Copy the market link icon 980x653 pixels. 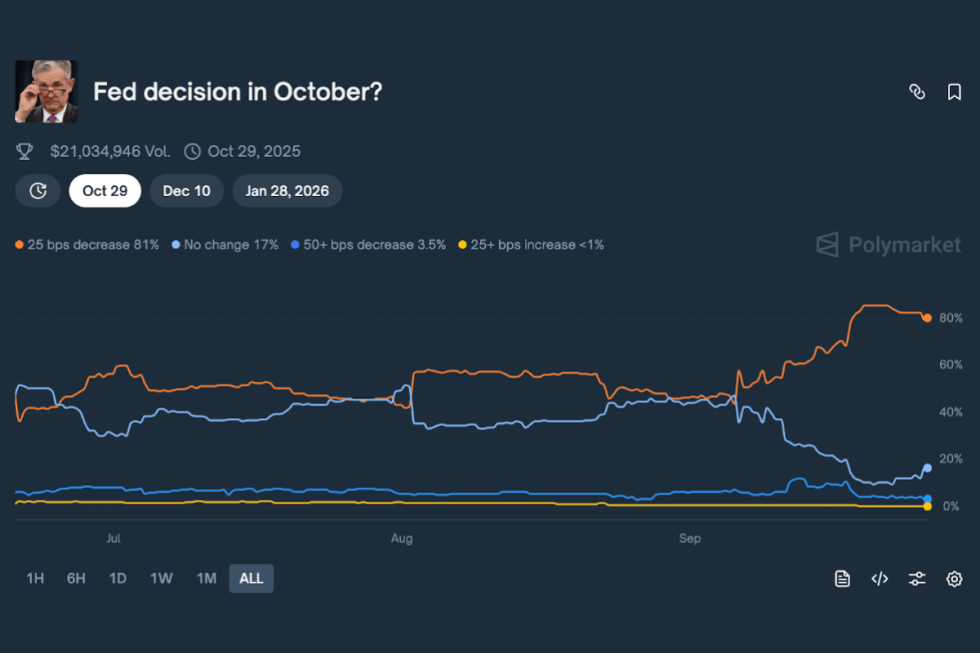click(x=917, y=91)
